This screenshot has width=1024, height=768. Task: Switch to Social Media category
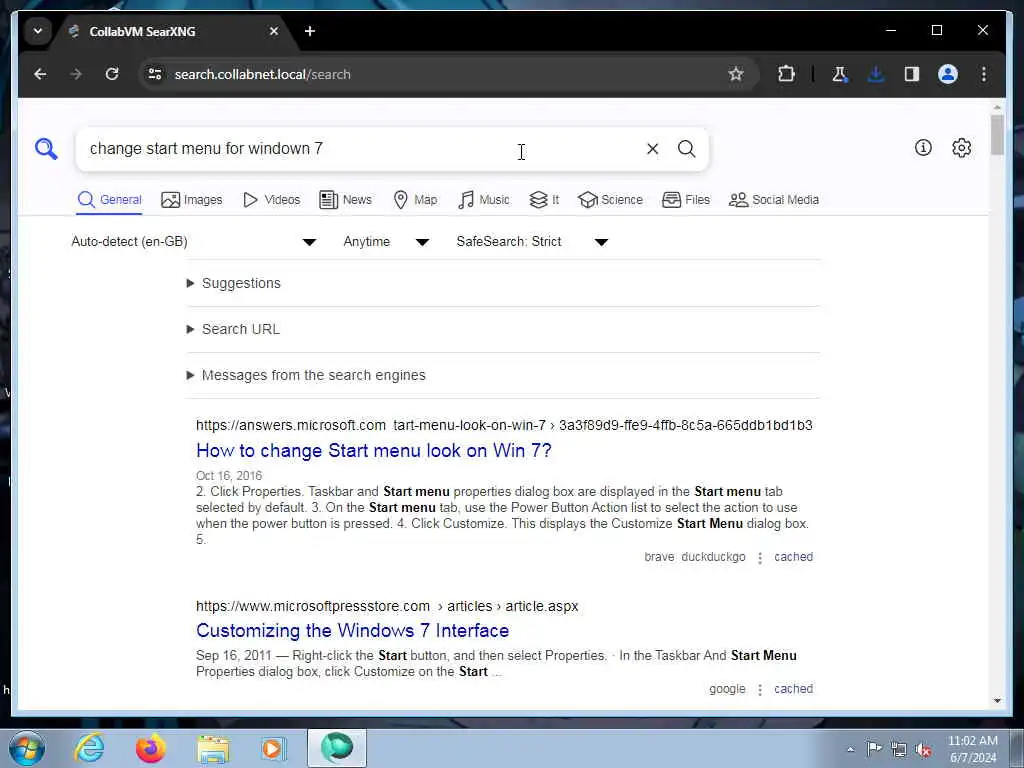[774, 200]
